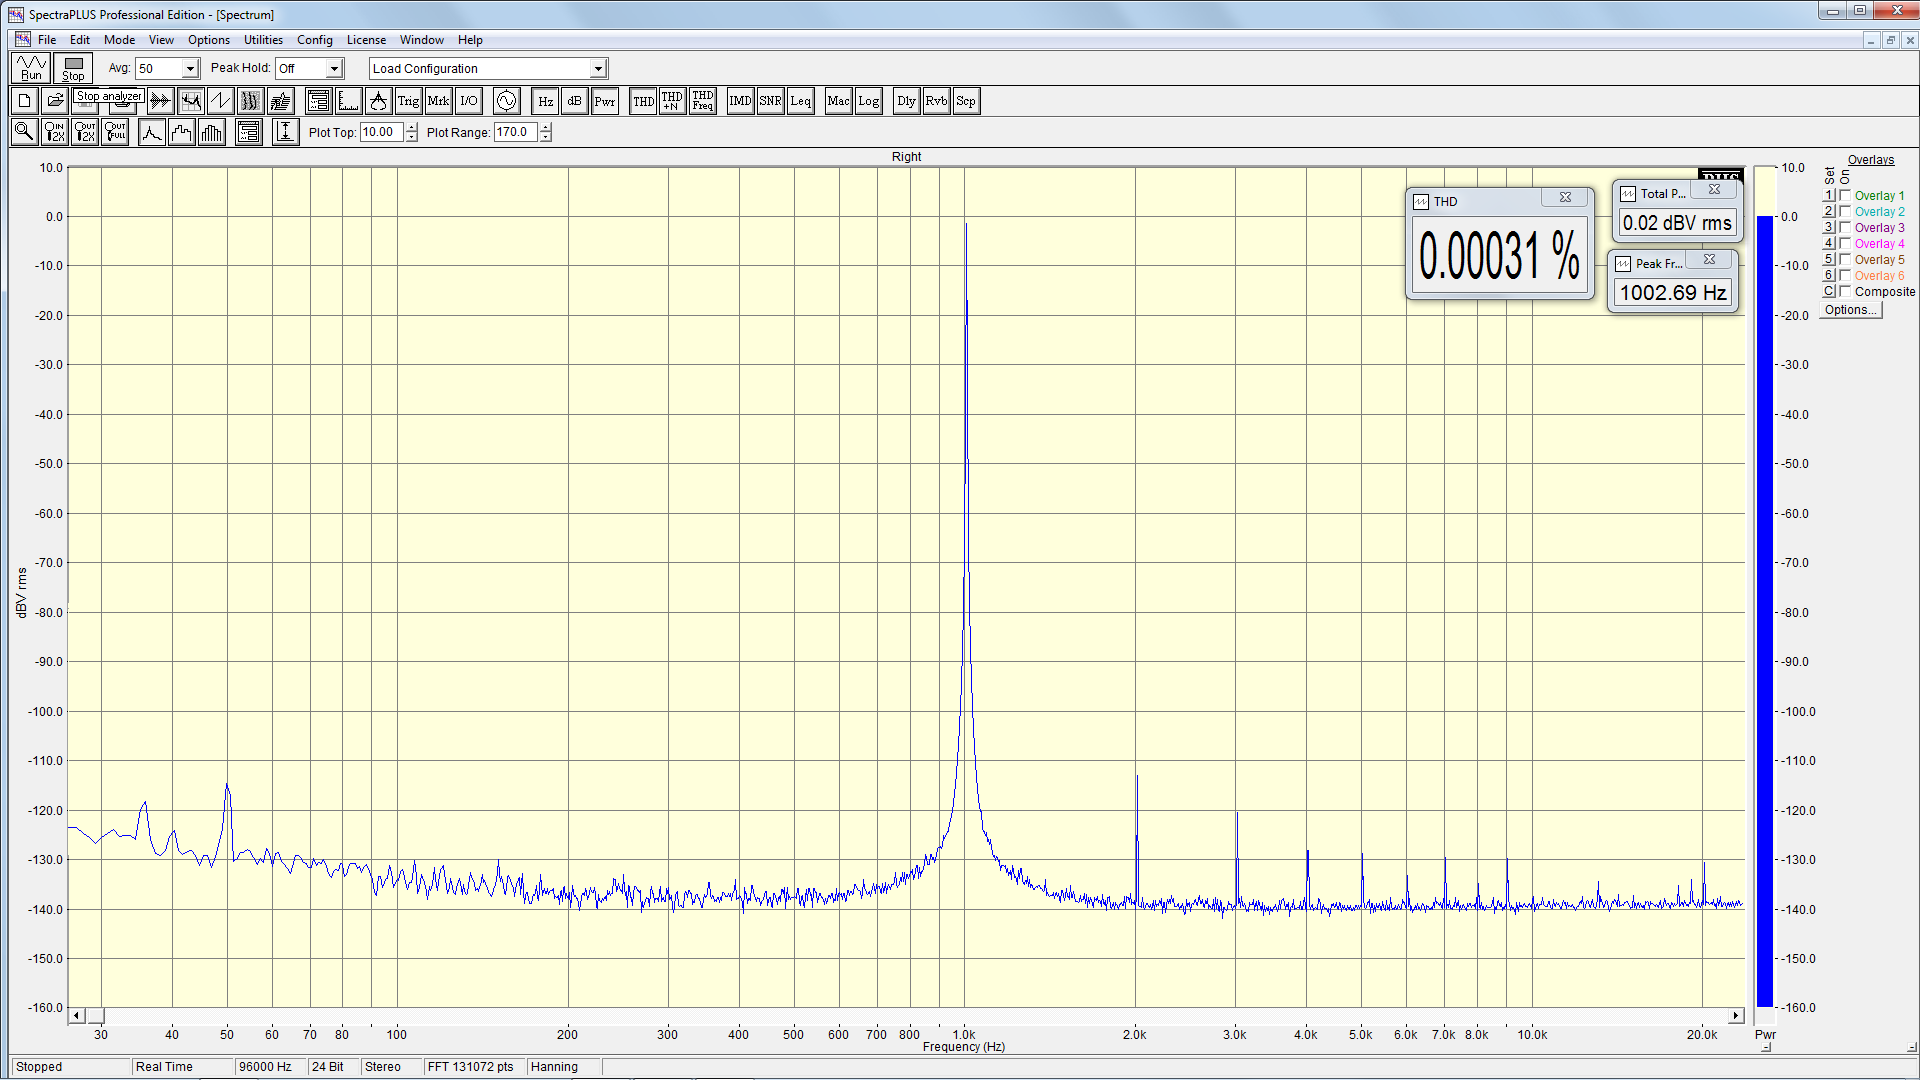Open the Mode menu
Image resolution: width=1920 pixels, height=1080 pixels.
coord(119,40)
